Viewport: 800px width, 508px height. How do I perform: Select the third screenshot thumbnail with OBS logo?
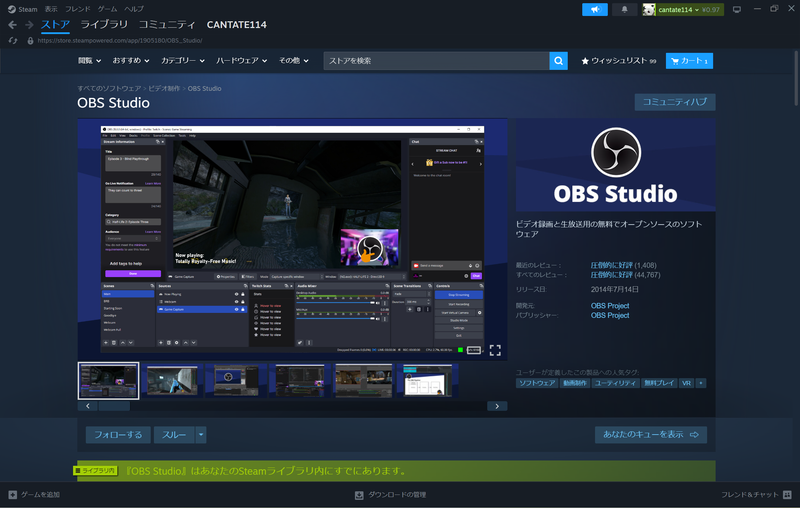click(x=236, y=381)
